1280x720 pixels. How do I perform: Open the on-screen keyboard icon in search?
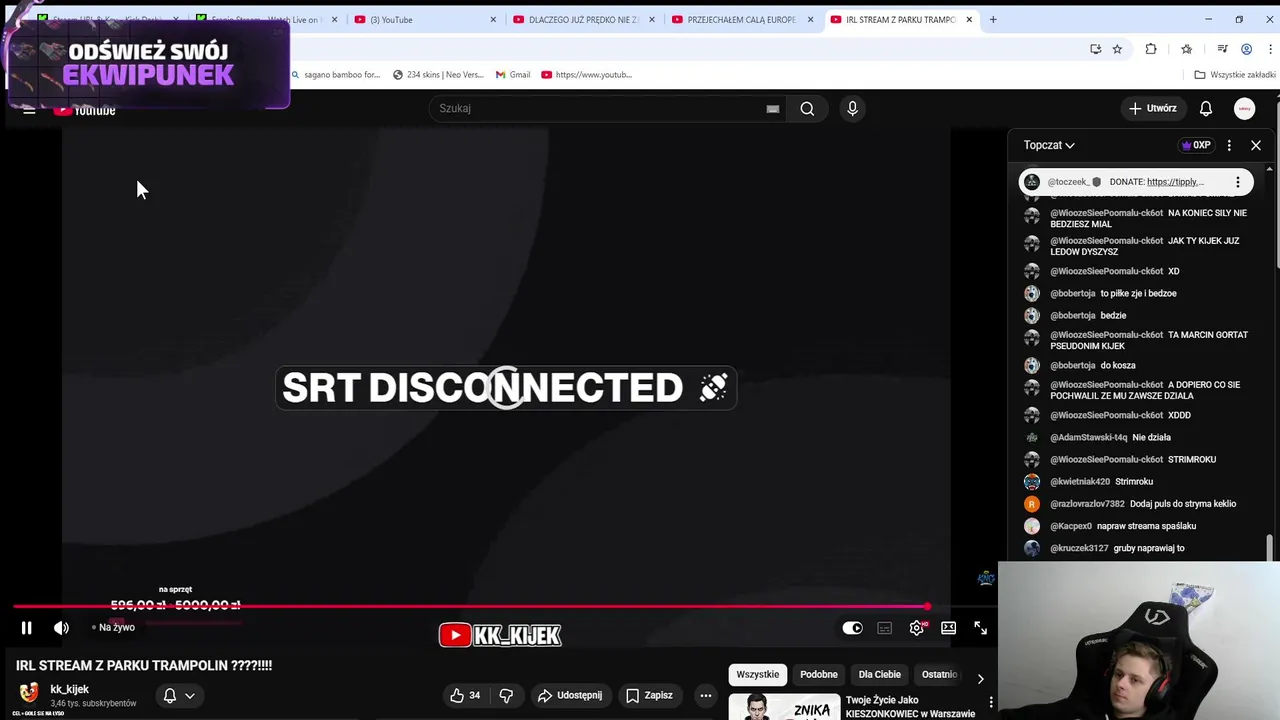click(772, 109)
